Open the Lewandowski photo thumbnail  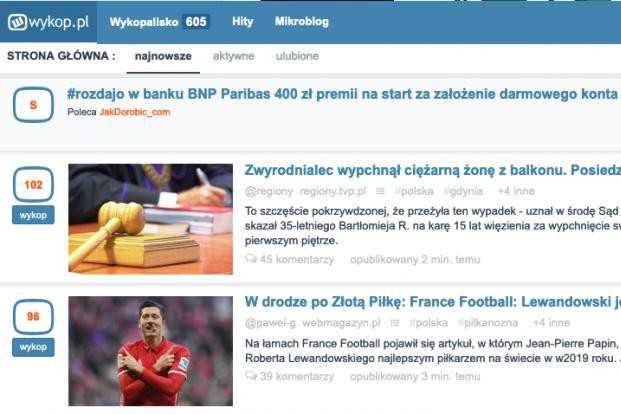point(150,351)
